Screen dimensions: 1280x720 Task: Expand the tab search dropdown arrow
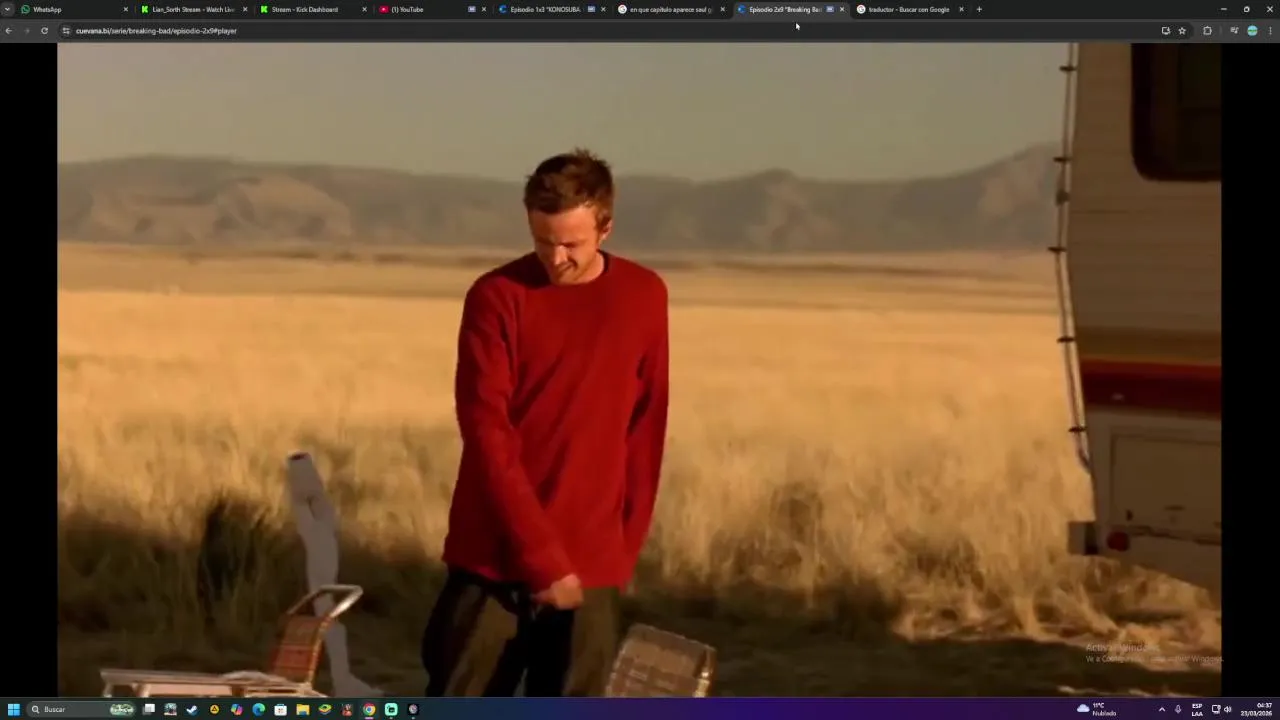(7, 9)
